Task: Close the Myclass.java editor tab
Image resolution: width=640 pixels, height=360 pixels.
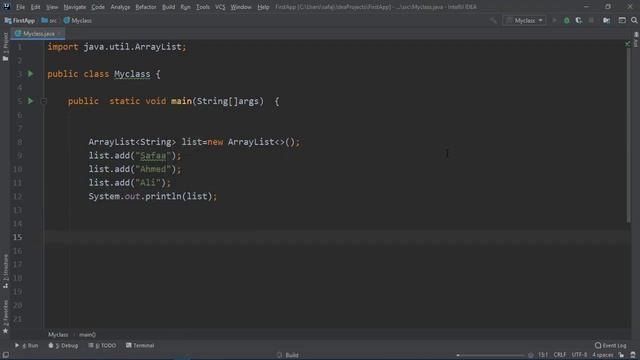Action: (60, 33)
